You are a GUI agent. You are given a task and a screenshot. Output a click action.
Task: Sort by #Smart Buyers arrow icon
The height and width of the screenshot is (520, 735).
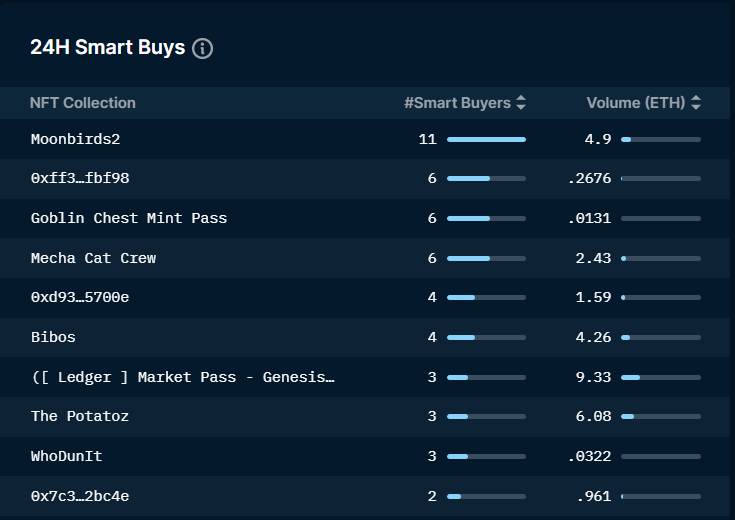(521, 103)
